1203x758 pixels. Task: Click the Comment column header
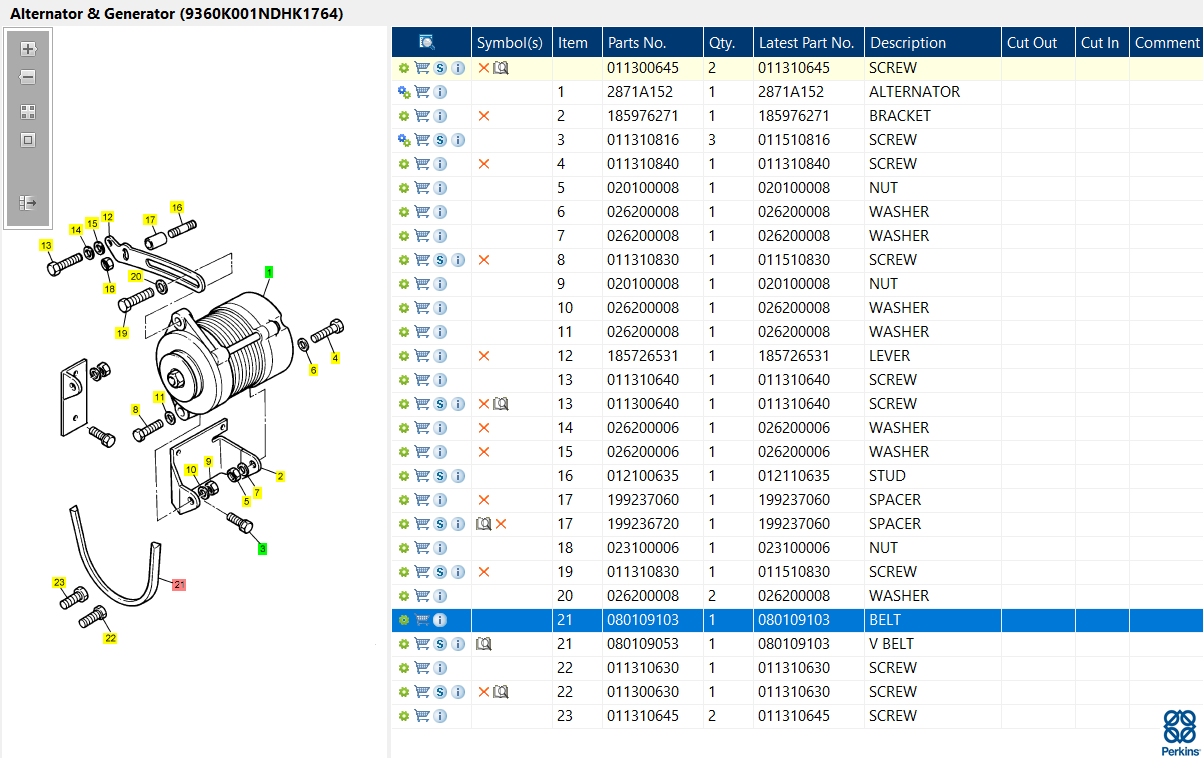pyautogui.click(x=1167, y=43)
